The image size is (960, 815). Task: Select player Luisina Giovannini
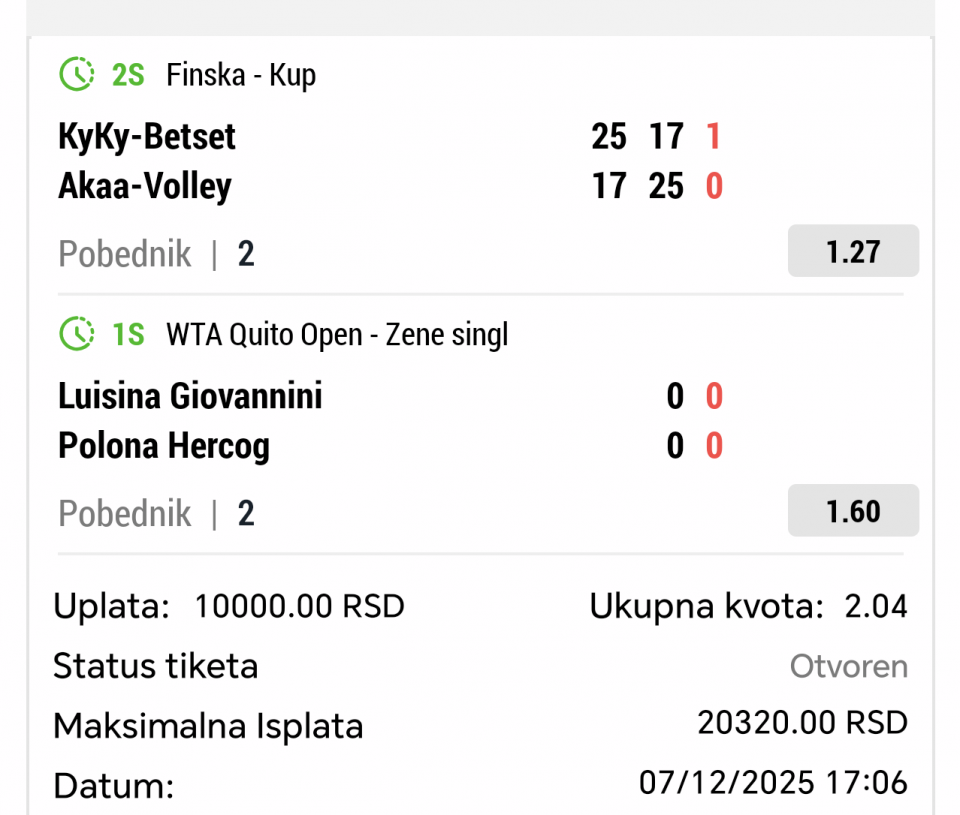point(190,397)
